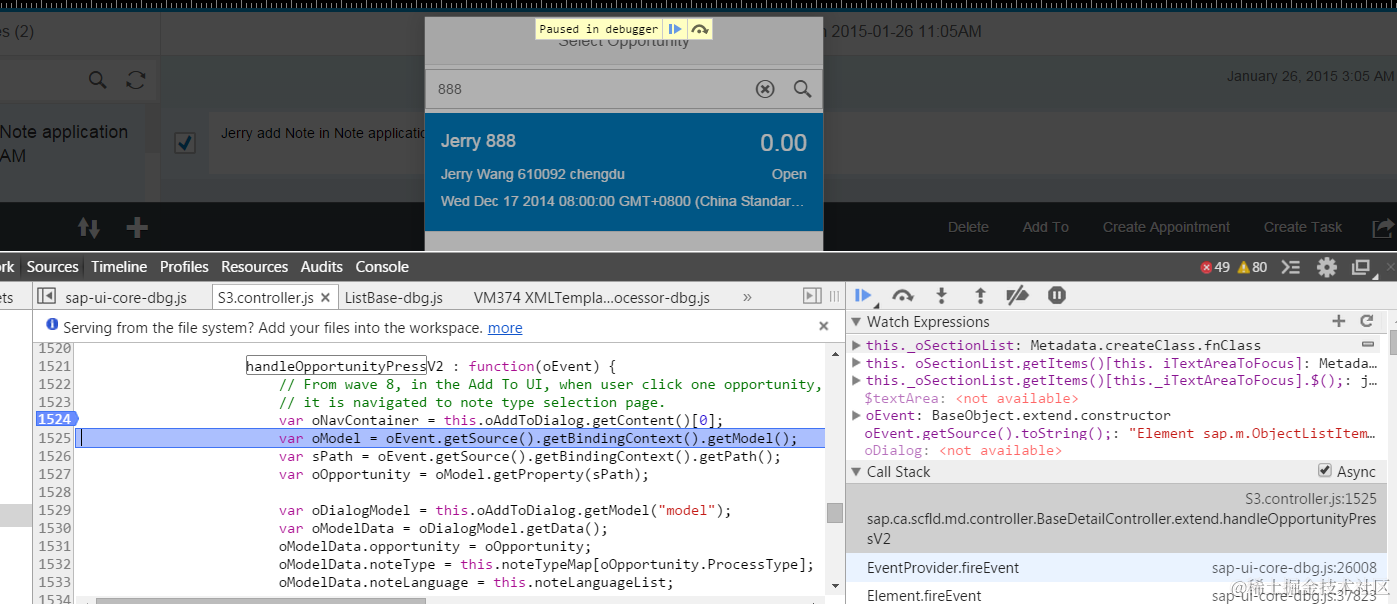1397x604 pixels.
Task: Click the 'more' workspace link
Action: pos(505,327)
